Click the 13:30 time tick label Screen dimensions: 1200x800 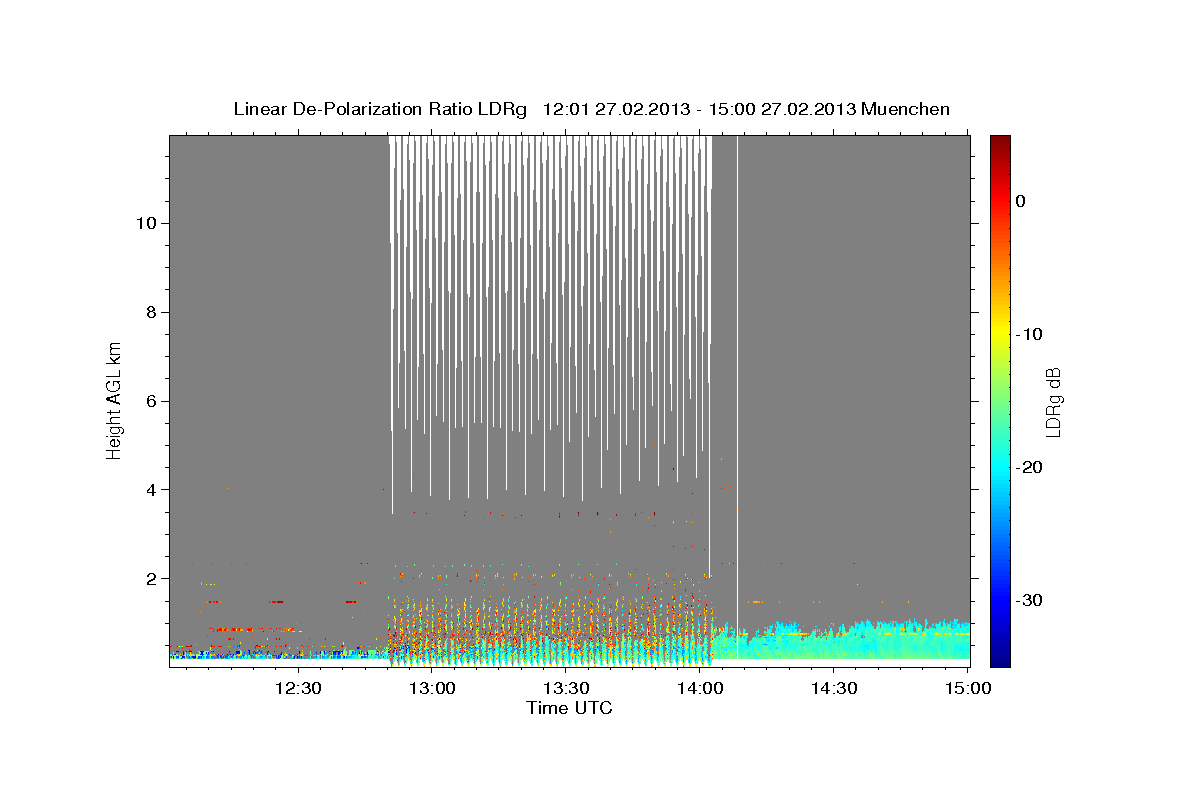[x=566, y=688]
